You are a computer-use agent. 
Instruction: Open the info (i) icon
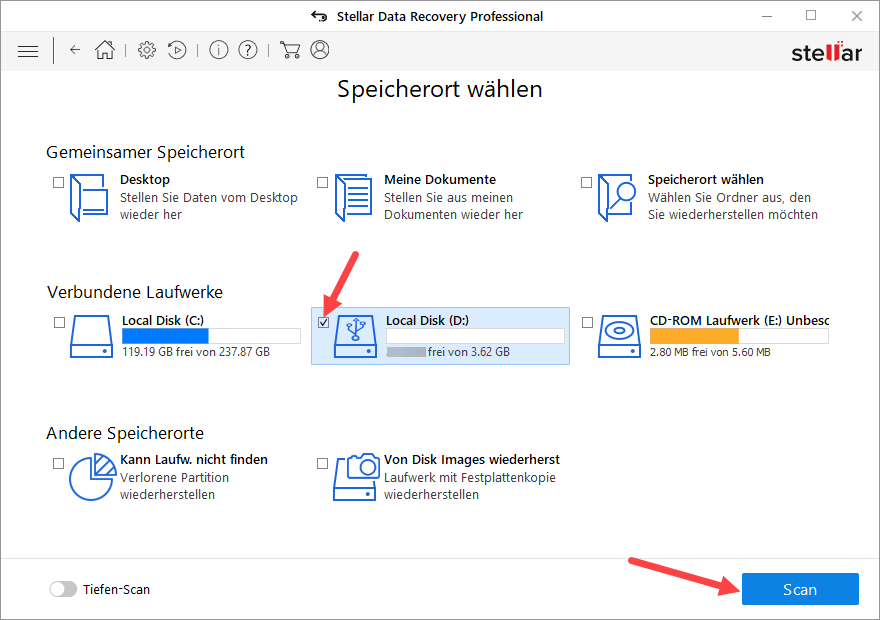coord(219,50)
